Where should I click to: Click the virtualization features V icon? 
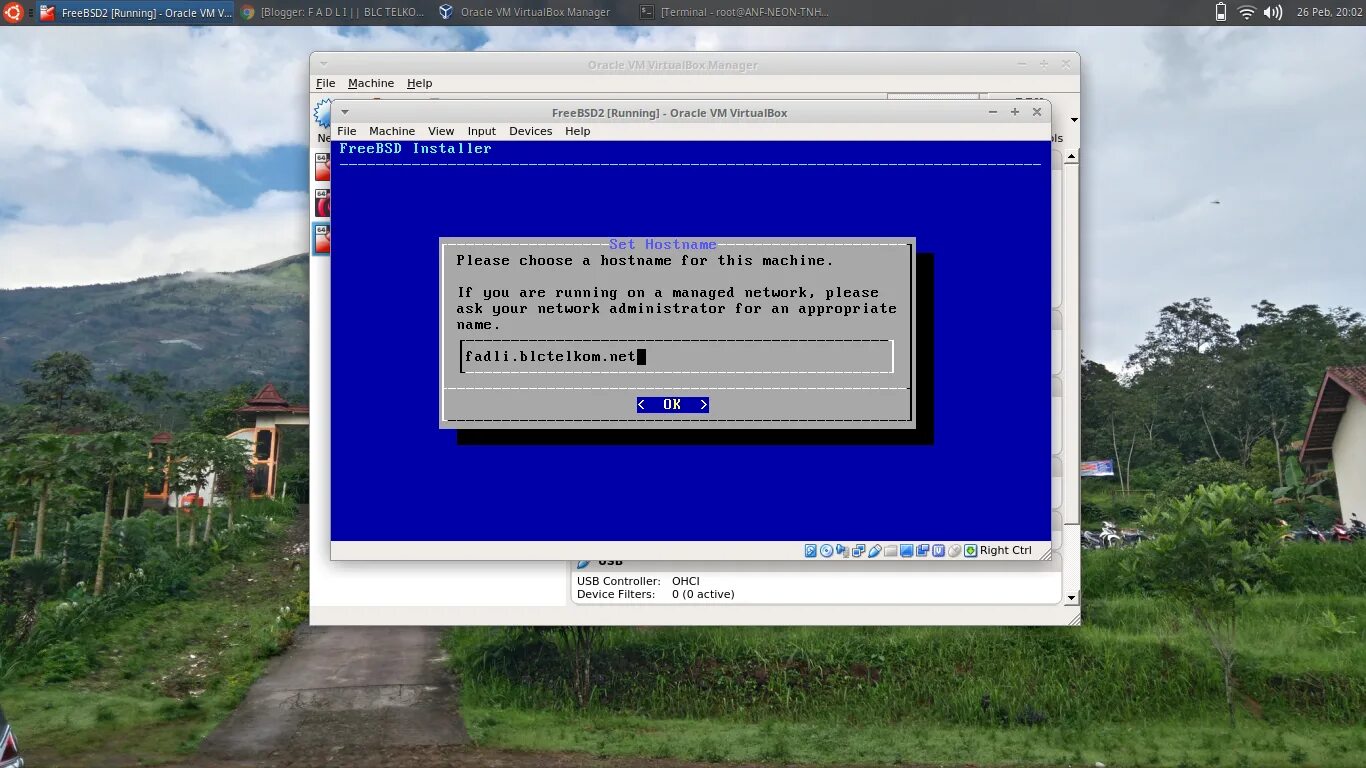click(938, 550)
